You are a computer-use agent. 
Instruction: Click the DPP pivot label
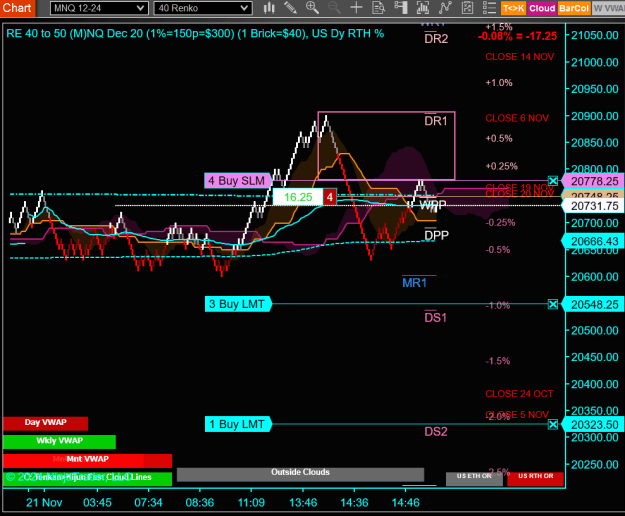(x=436, y=235)
